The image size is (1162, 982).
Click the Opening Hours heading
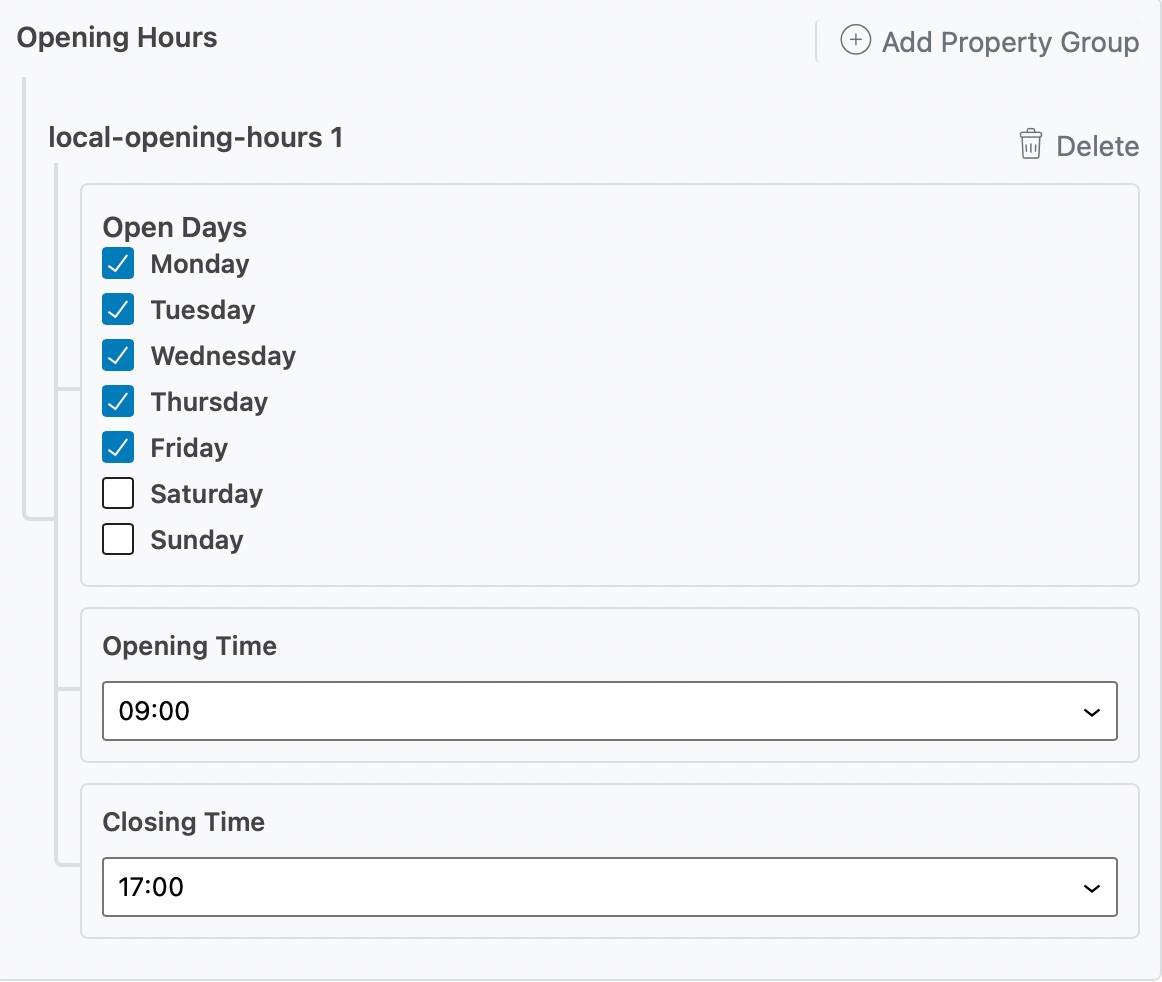pos(117,38)
